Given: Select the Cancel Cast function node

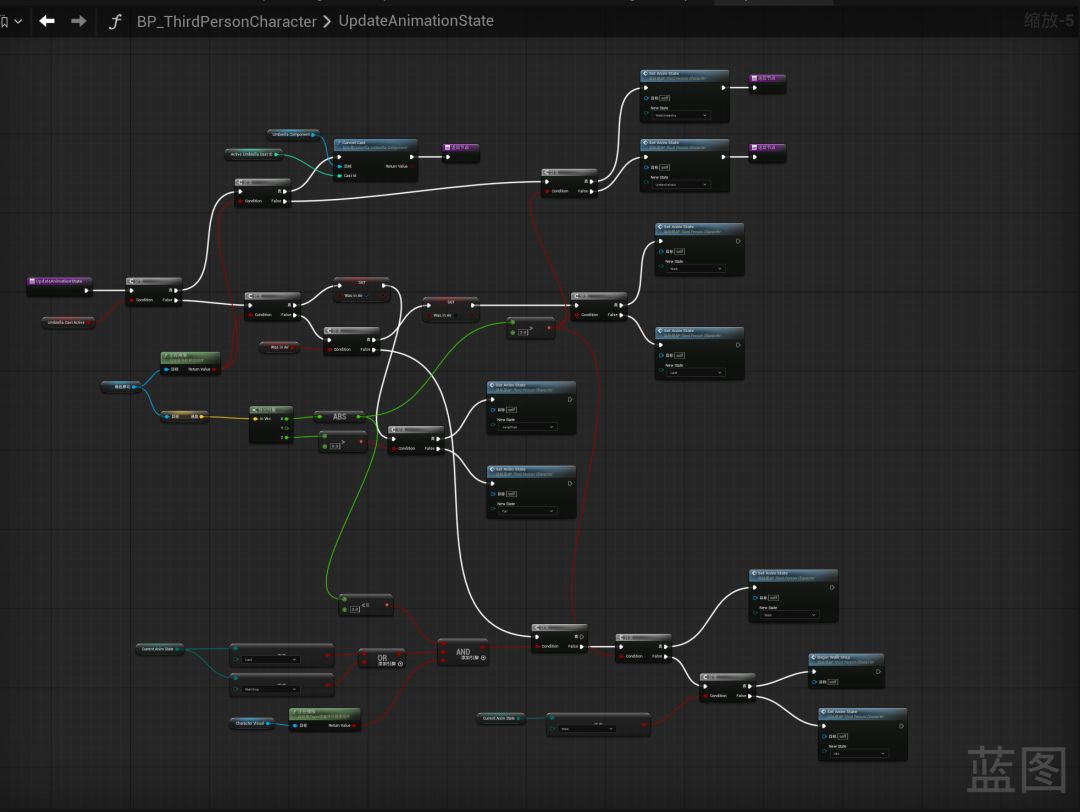Looking at the screenshot, I should tap(375, 160).
